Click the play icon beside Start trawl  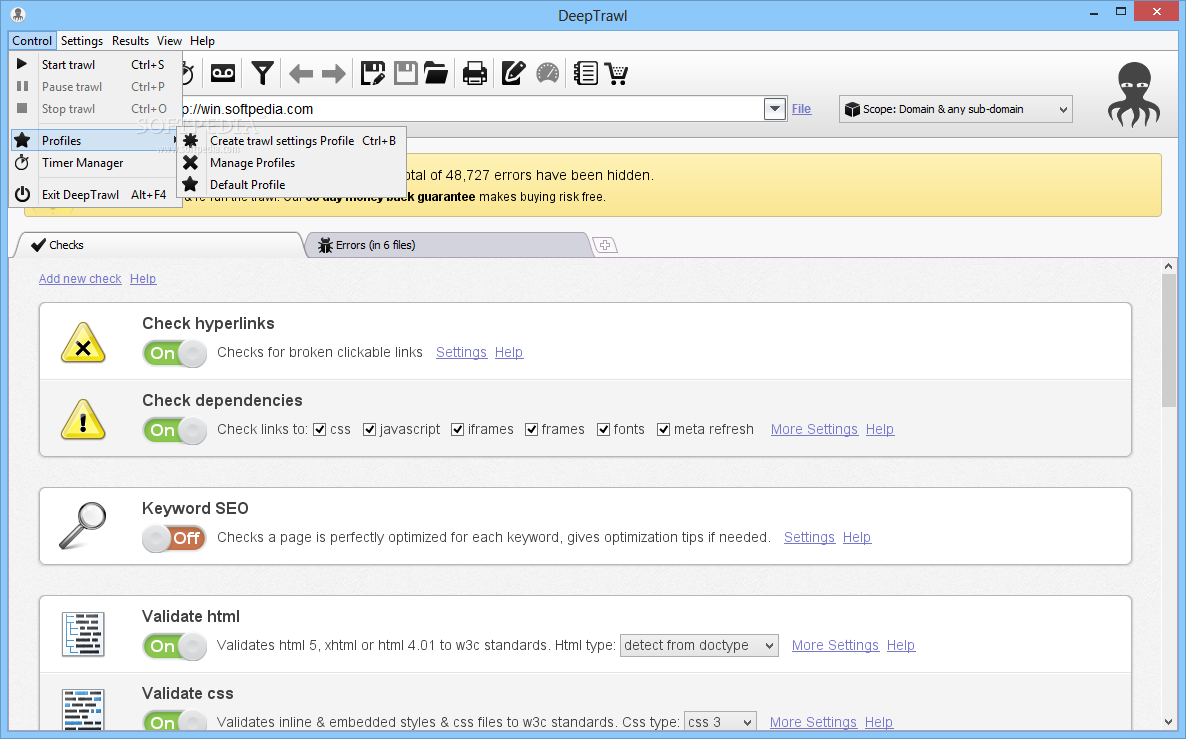click(22, 64)
